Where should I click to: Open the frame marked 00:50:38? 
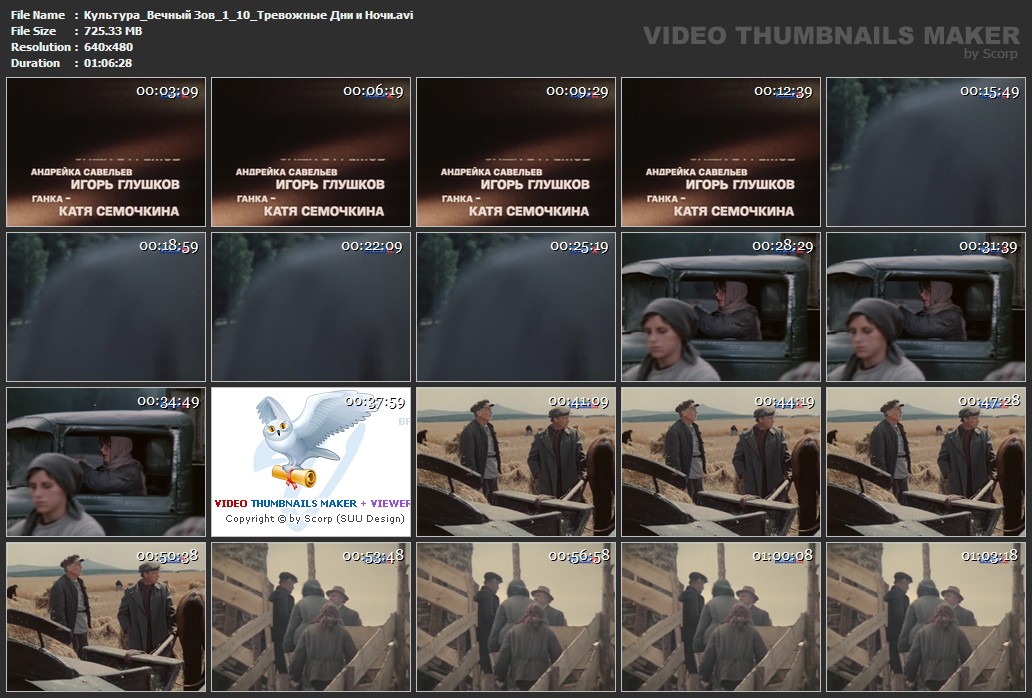point(105,617)
